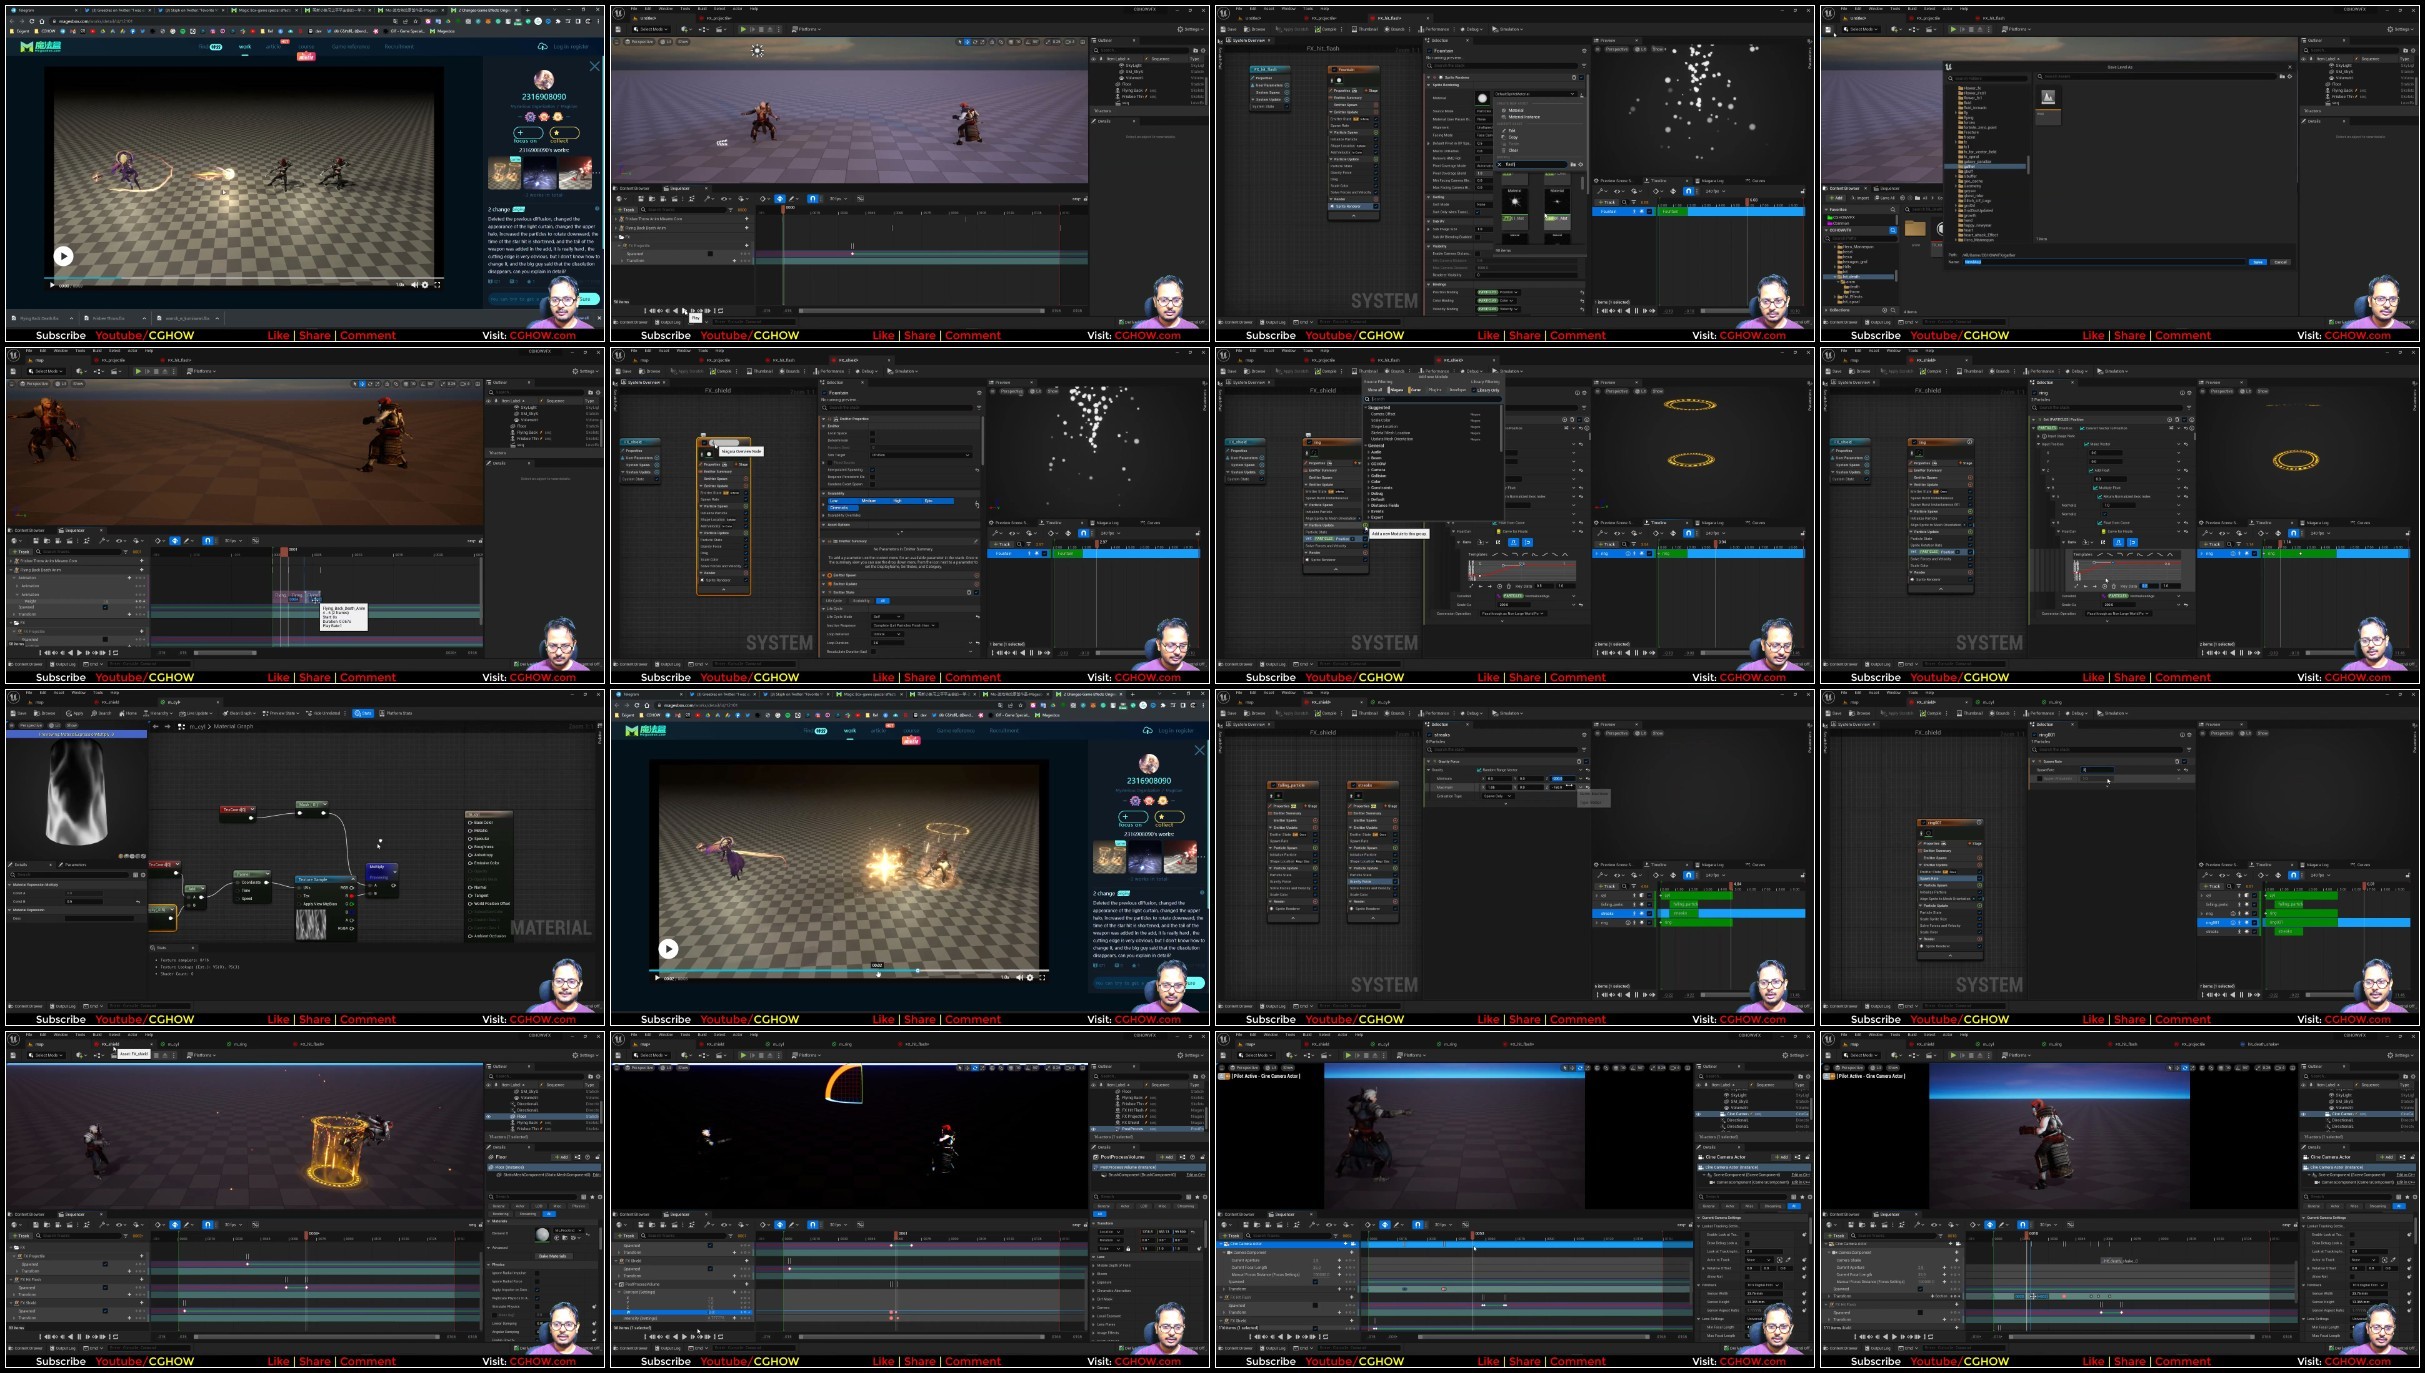Click Apply in the Material editor toolbar

pos(74,713)
